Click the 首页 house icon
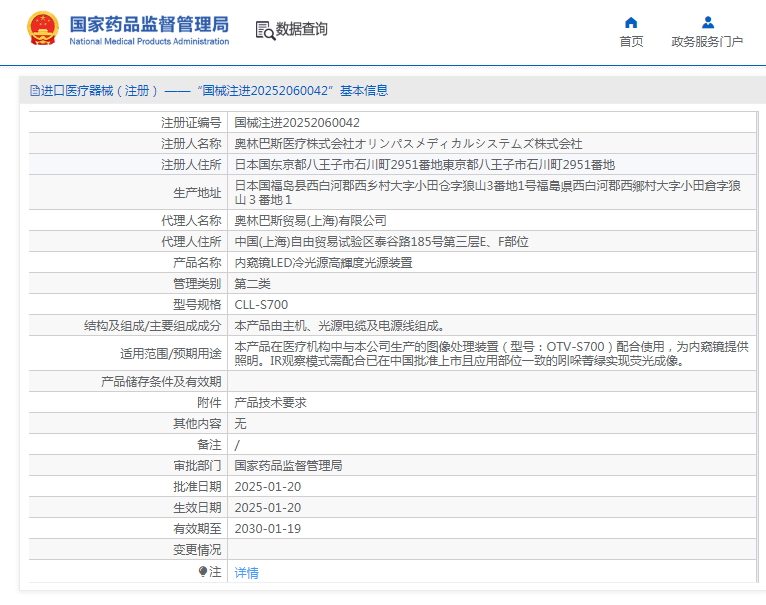 click(631, 22)
